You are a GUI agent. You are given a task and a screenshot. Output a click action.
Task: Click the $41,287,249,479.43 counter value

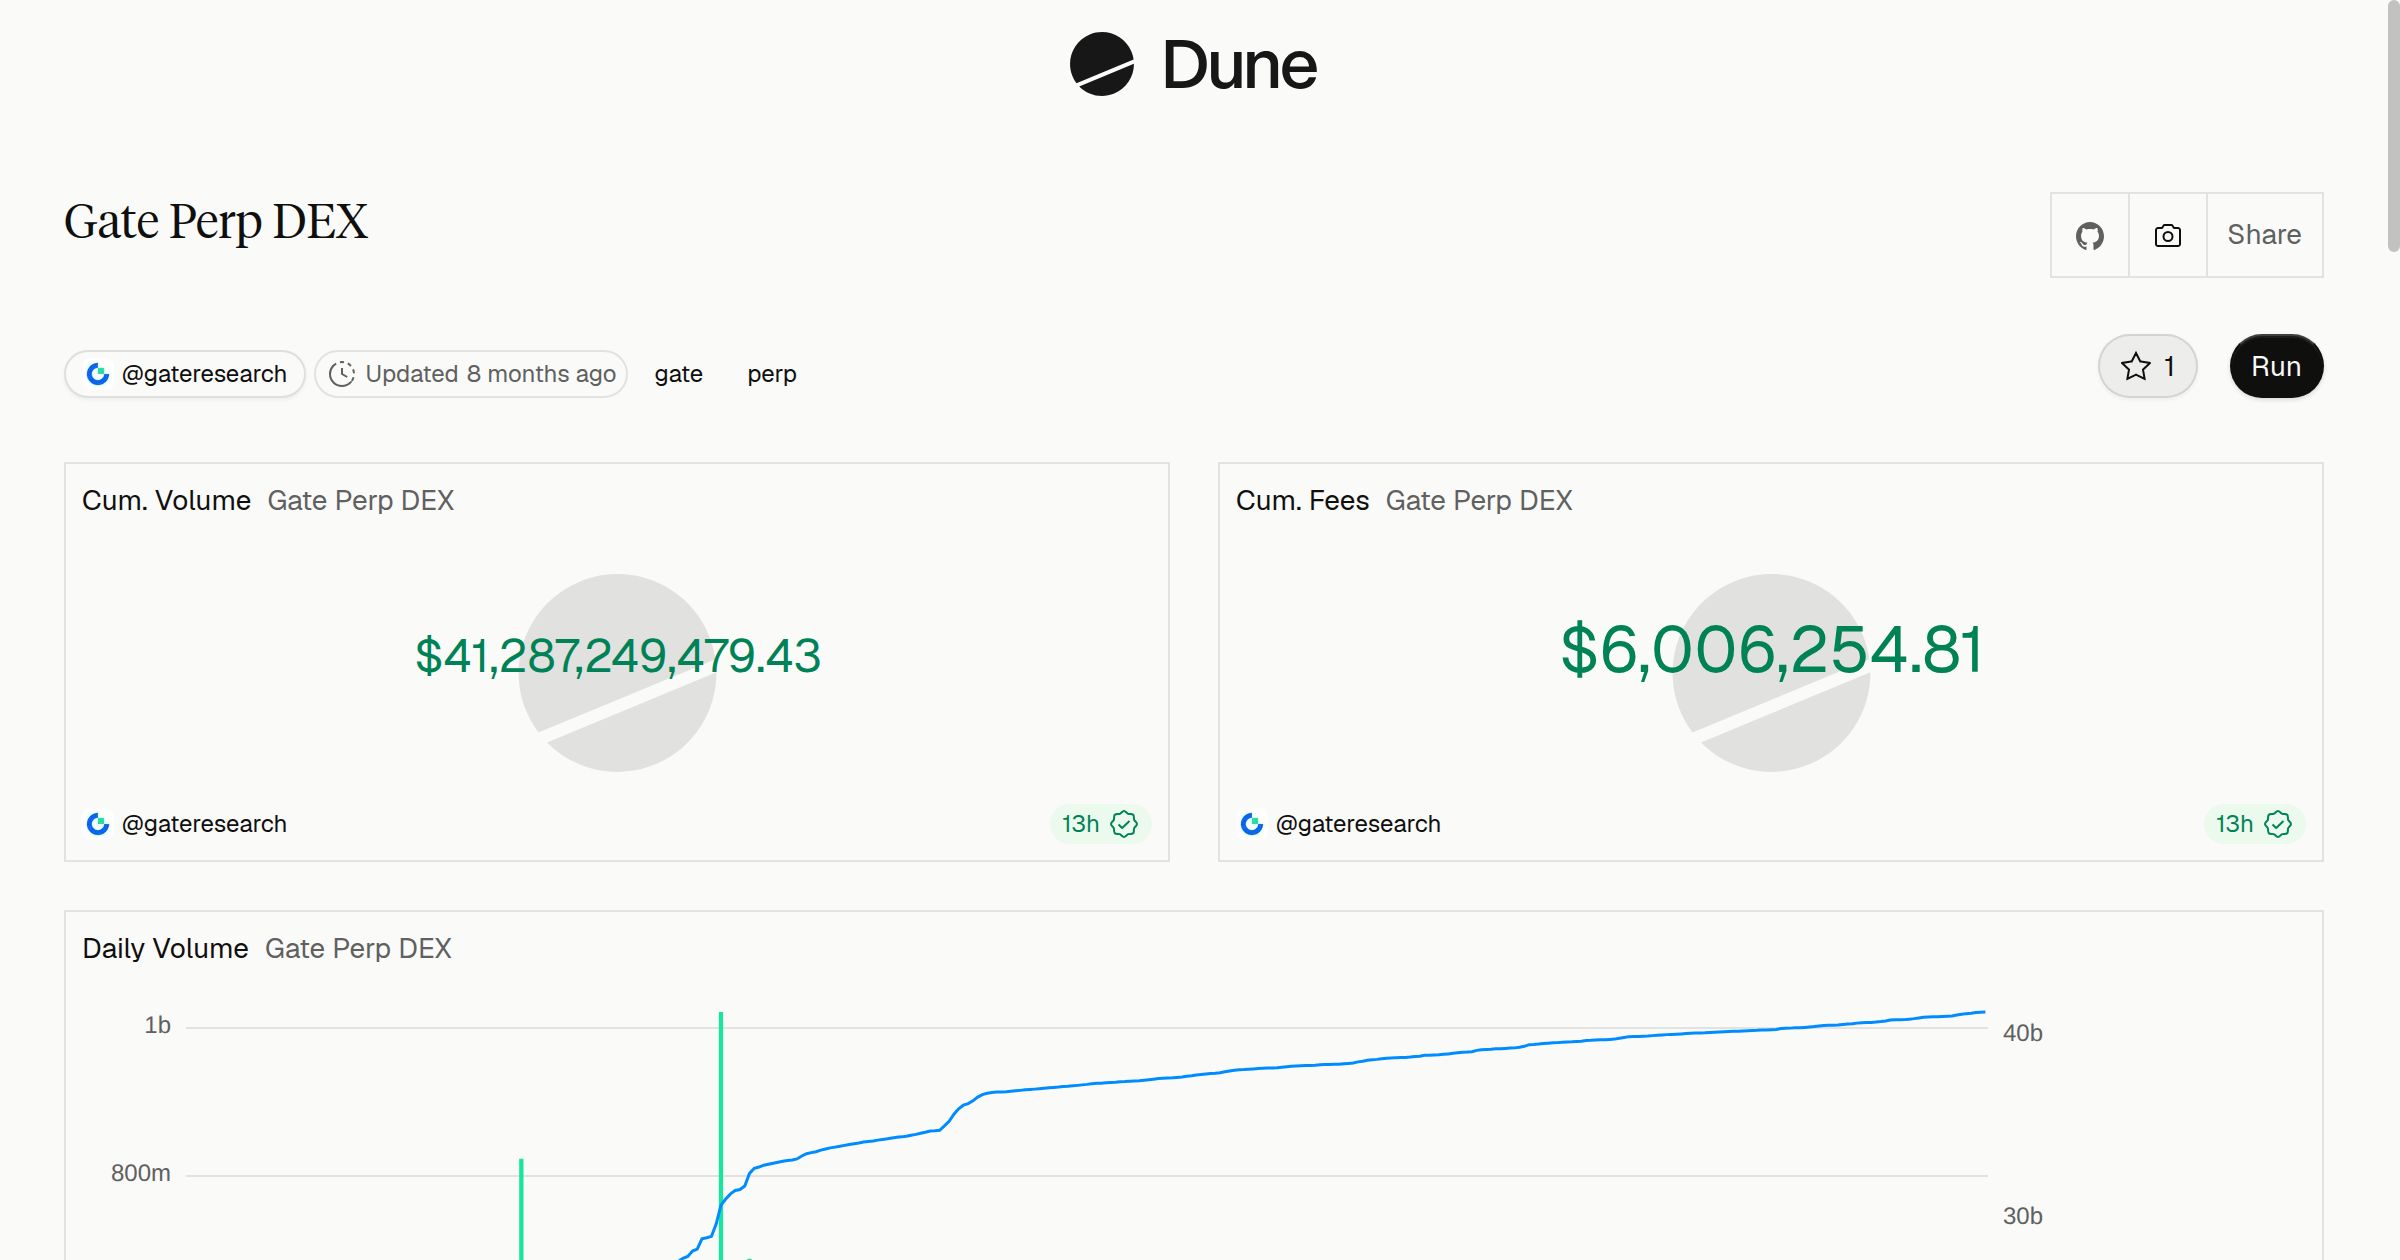click(618, 656)
